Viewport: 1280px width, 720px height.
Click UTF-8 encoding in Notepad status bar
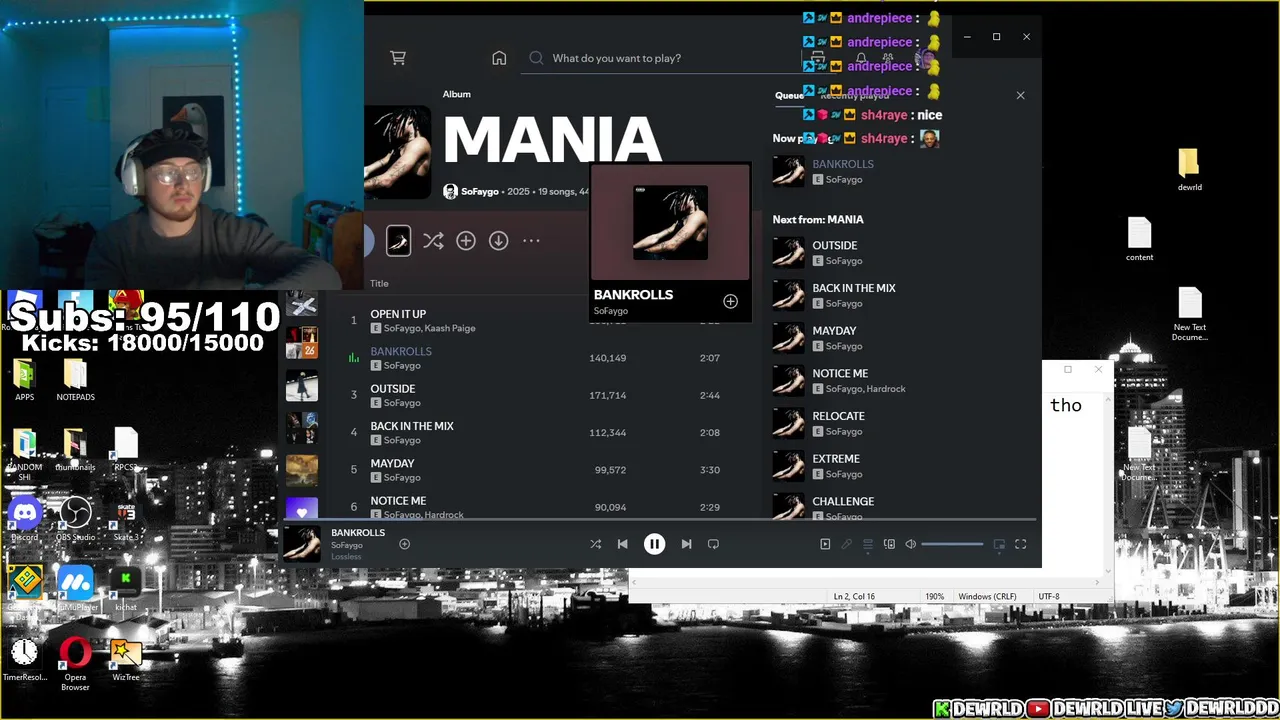click(x=1048, y=597)
